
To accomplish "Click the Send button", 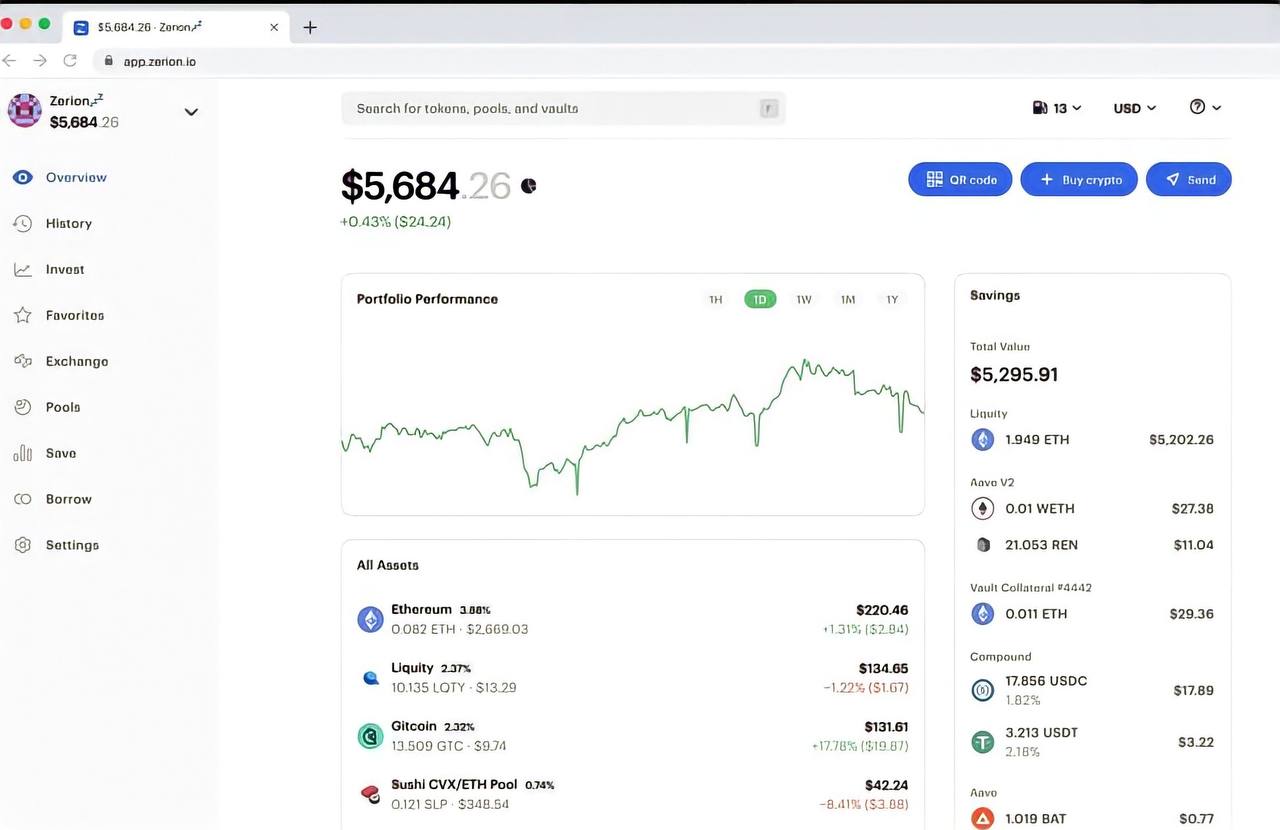I will point(1189,180).
